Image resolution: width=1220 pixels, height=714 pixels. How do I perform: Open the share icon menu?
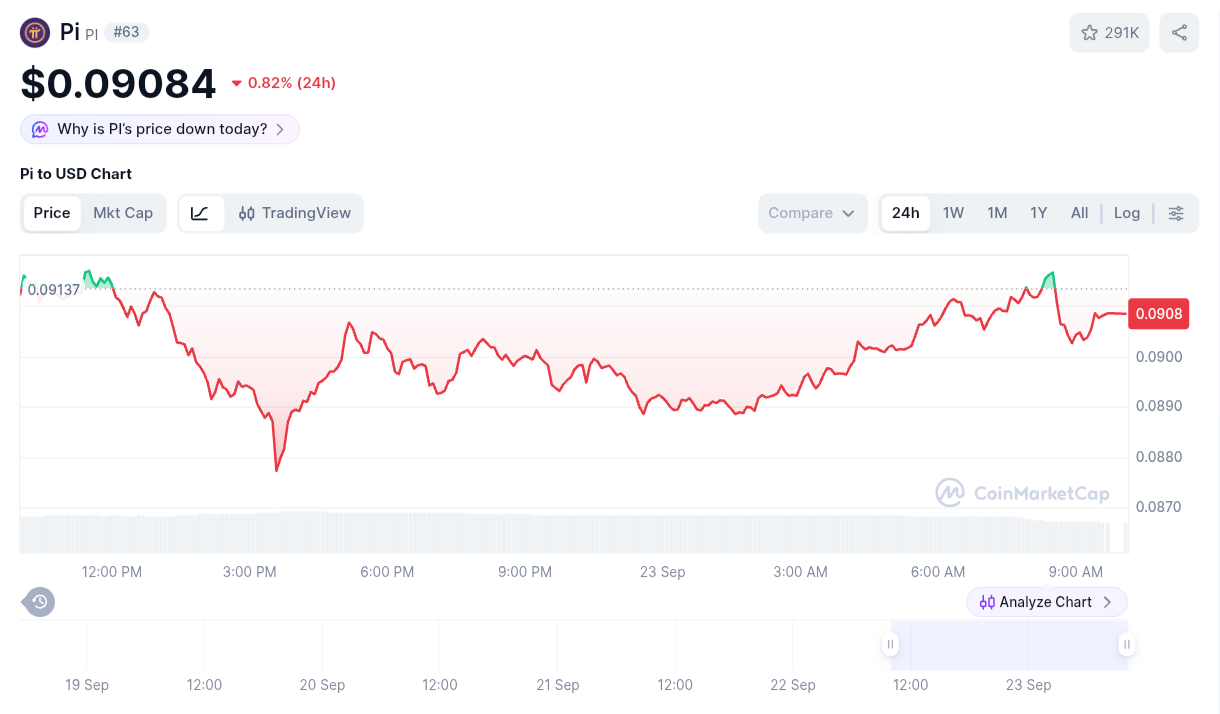[x=1179, y=33]
